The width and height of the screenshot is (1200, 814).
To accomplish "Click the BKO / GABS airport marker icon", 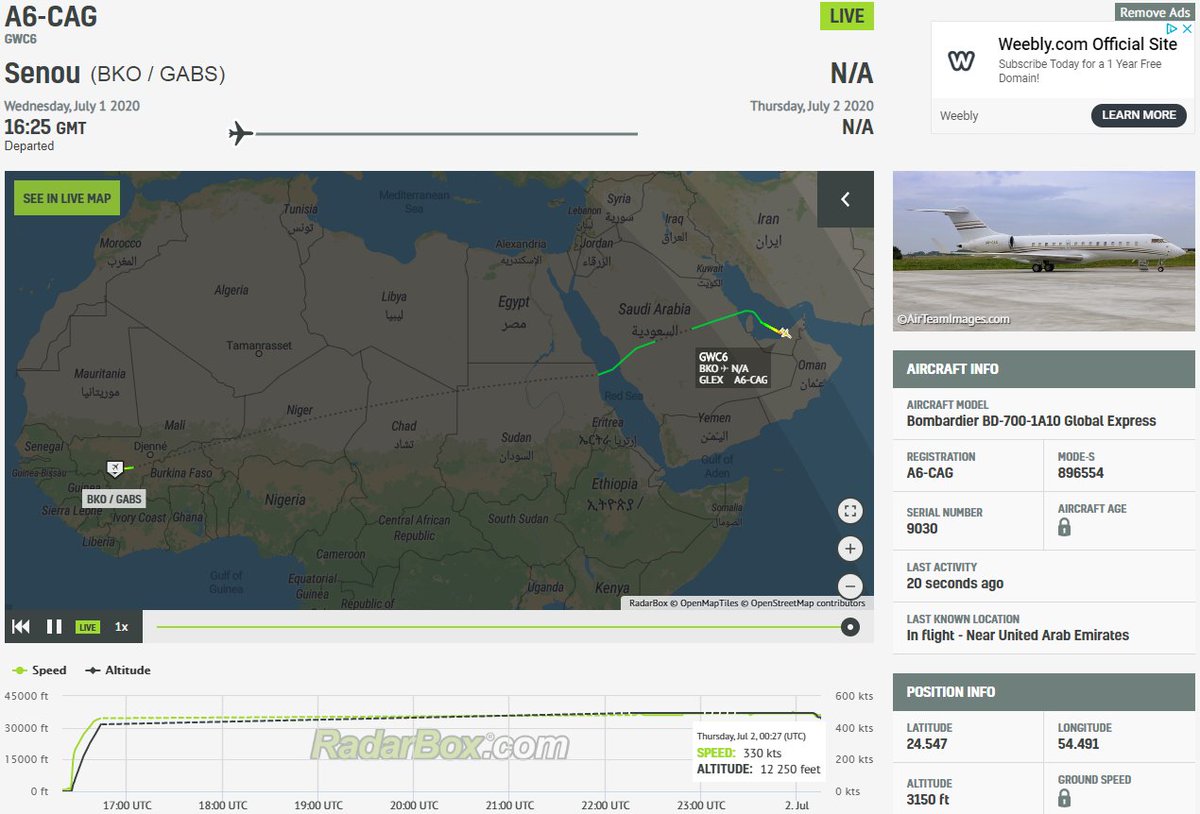I will pos(115,469).
